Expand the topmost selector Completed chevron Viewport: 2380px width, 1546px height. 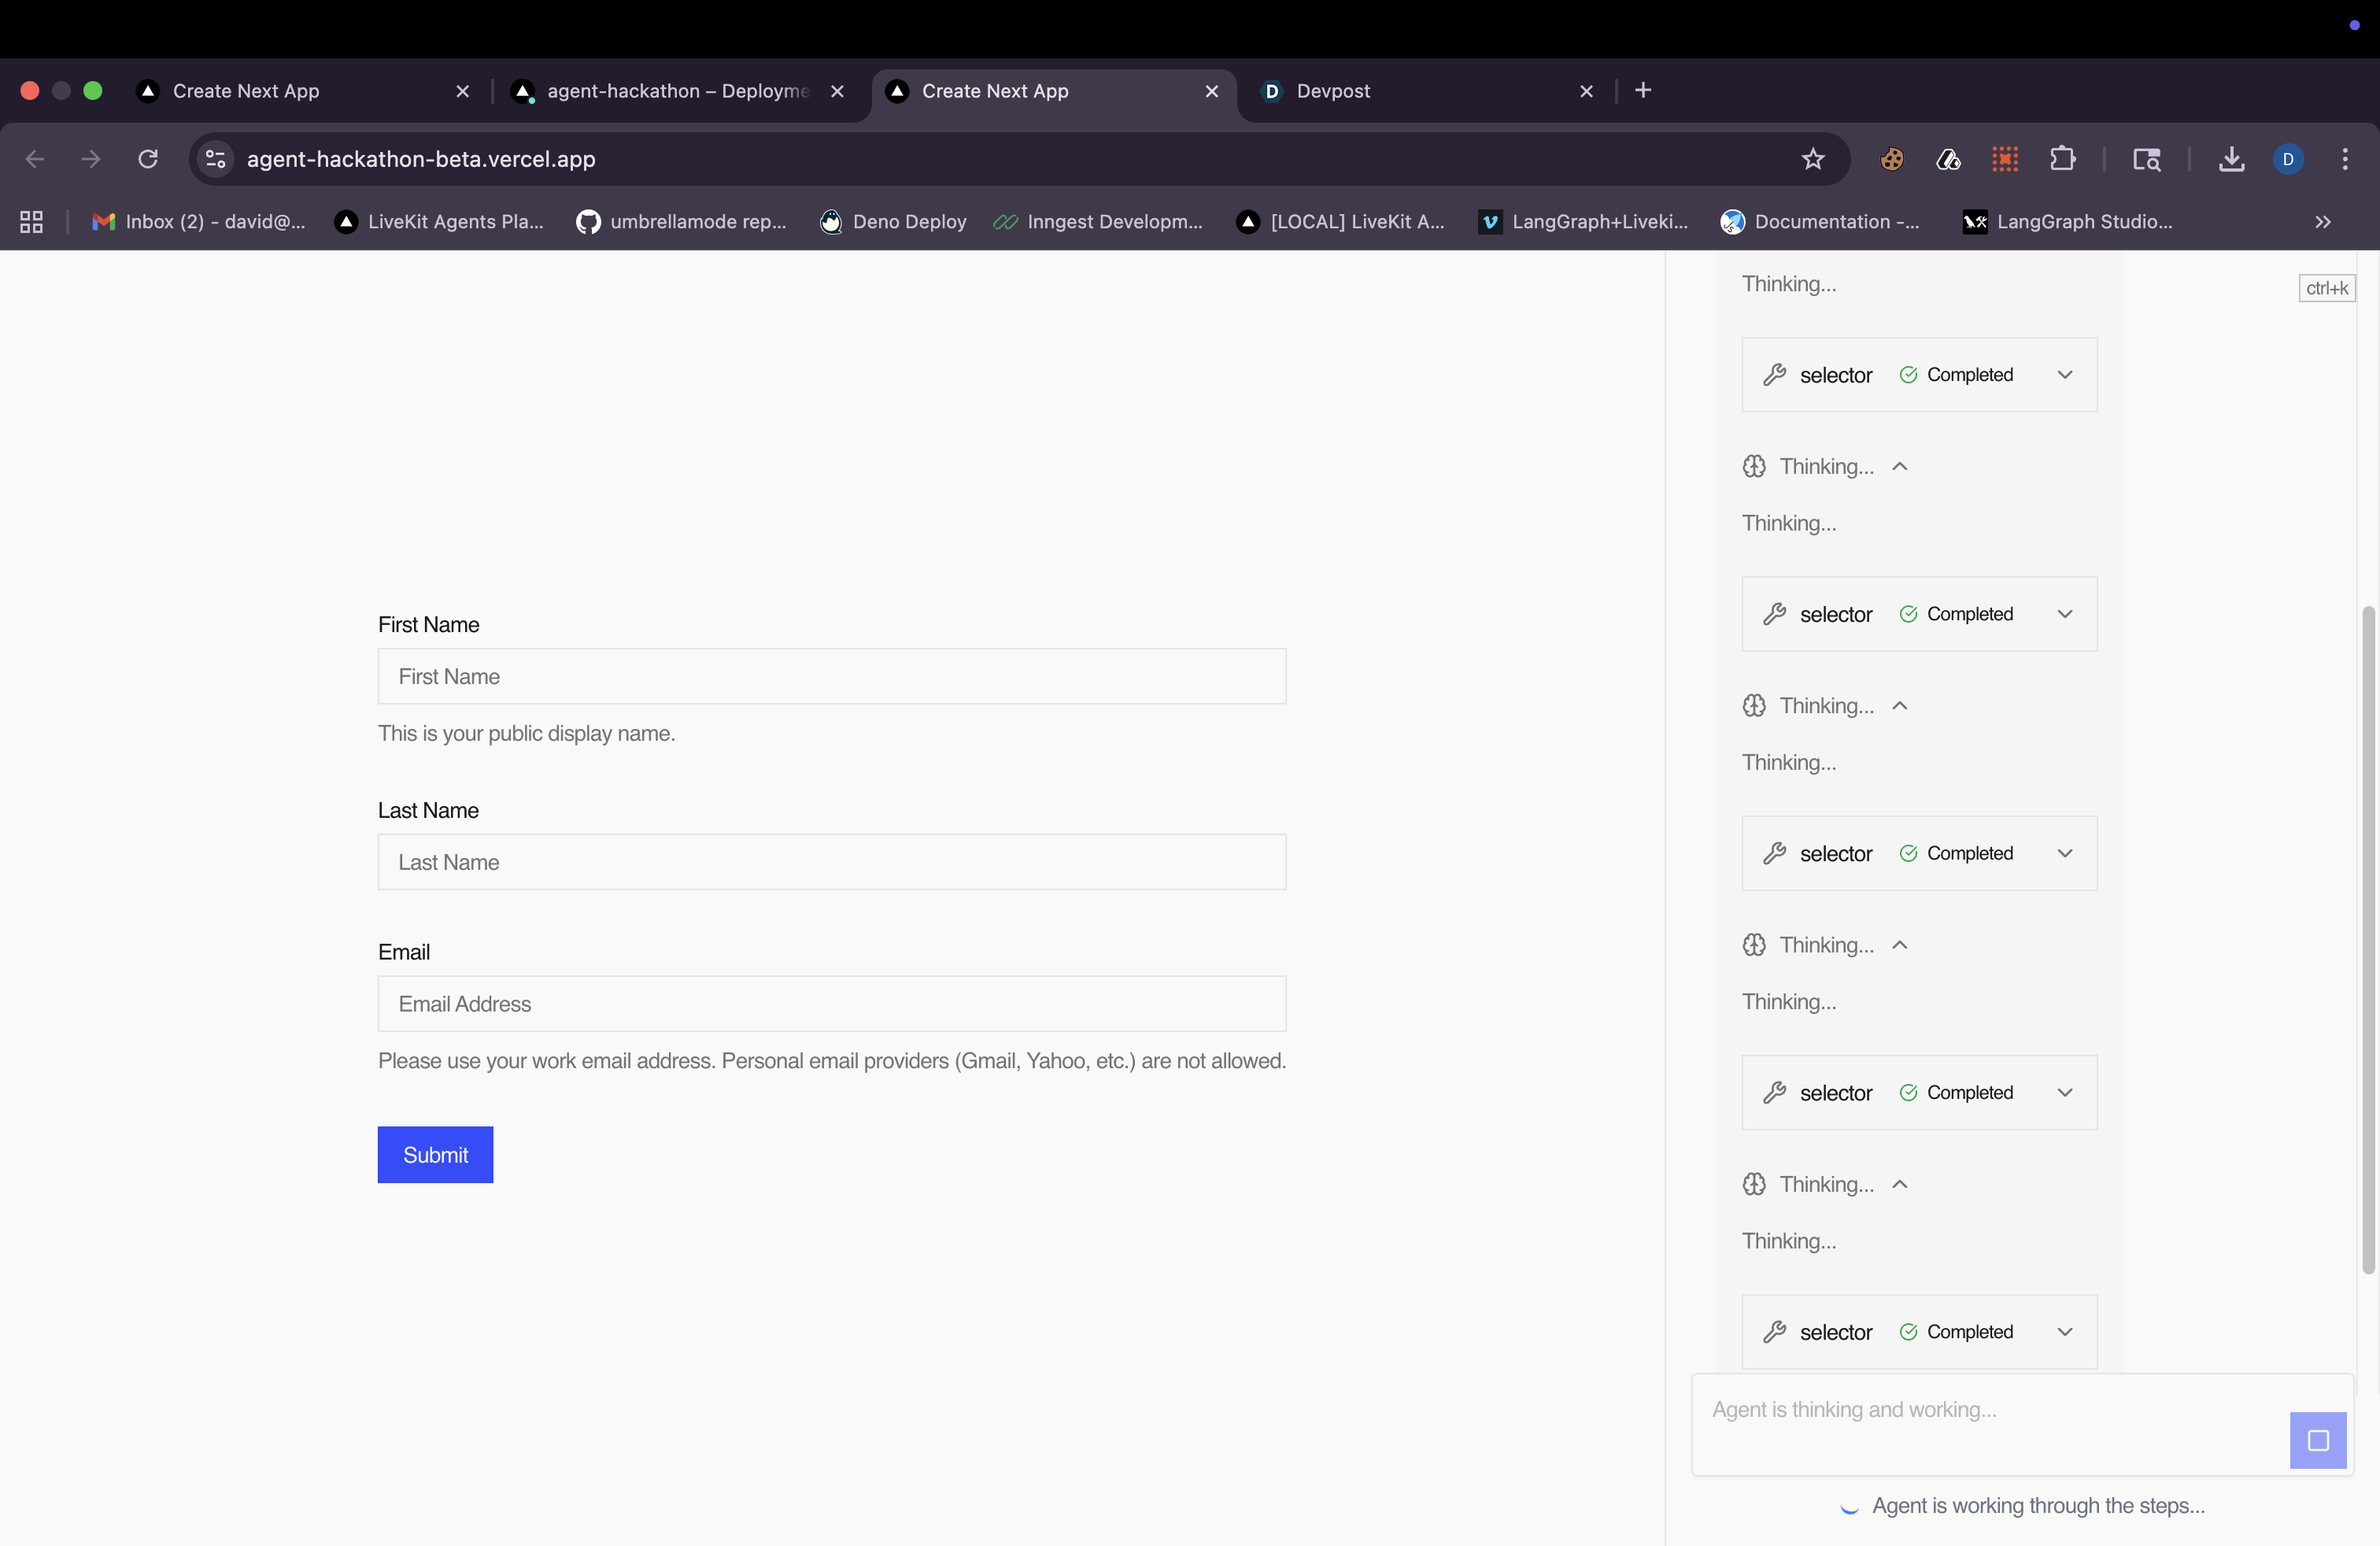click(x=2064, y=374)
